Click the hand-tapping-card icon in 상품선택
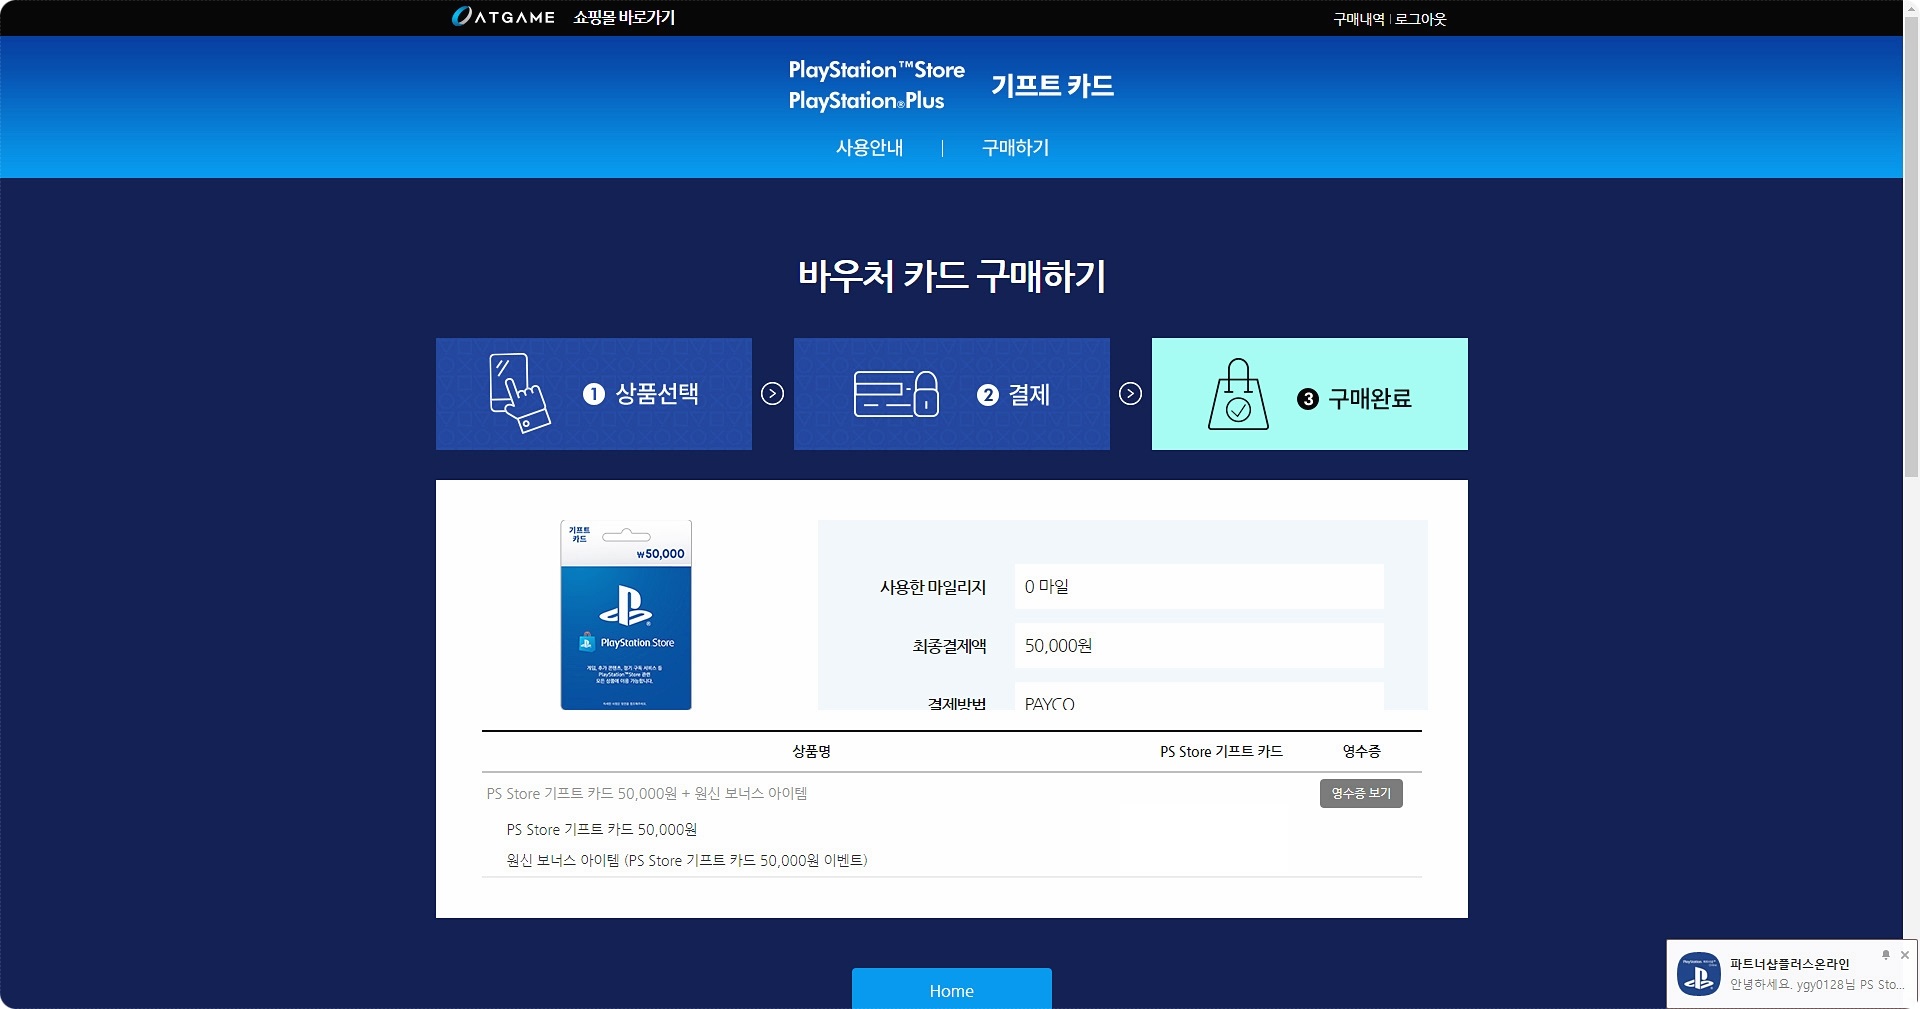The width and height of the screenshot is (1920, 1009). tap(519, 393)
